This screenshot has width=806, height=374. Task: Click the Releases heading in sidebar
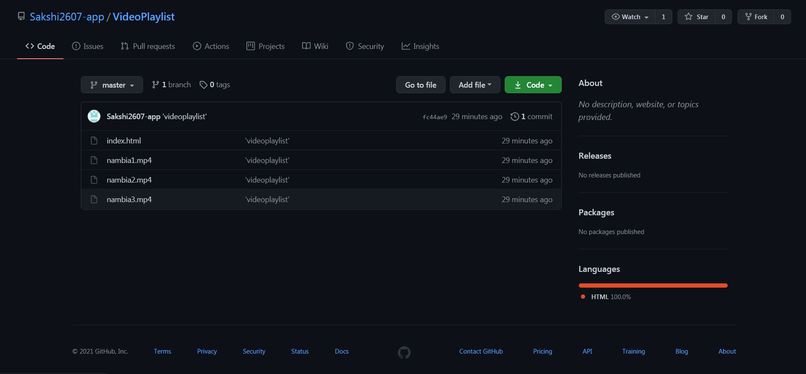pos(595,156)
